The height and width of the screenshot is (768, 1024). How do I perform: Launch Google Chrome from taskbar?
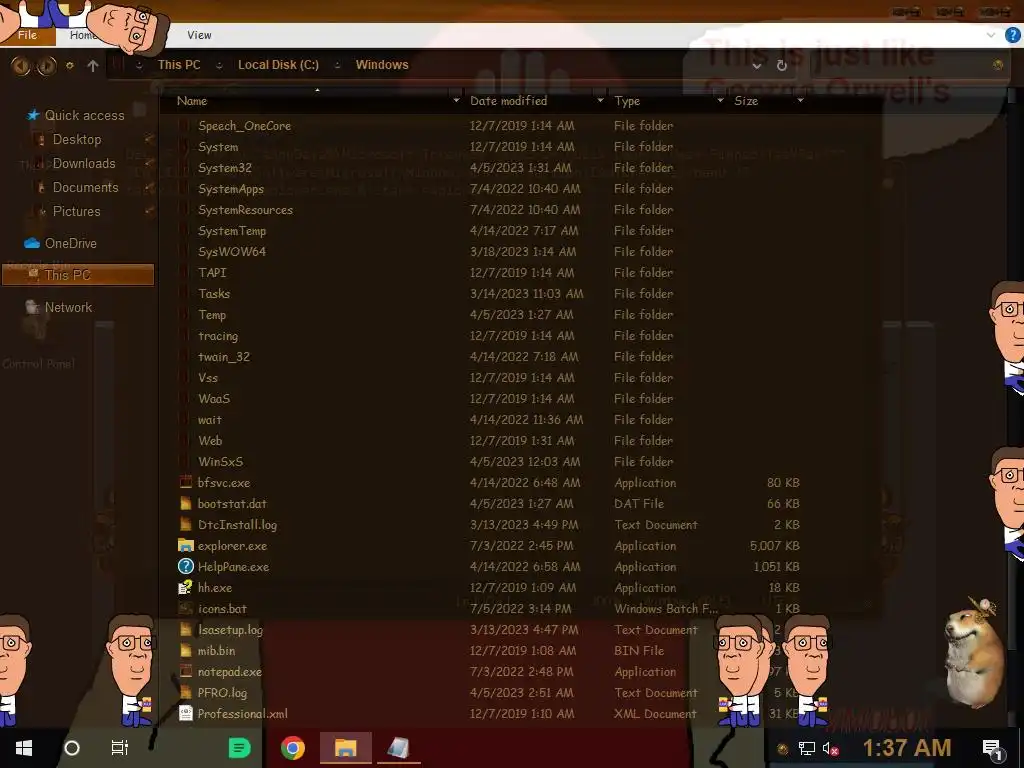coord(293,748)
